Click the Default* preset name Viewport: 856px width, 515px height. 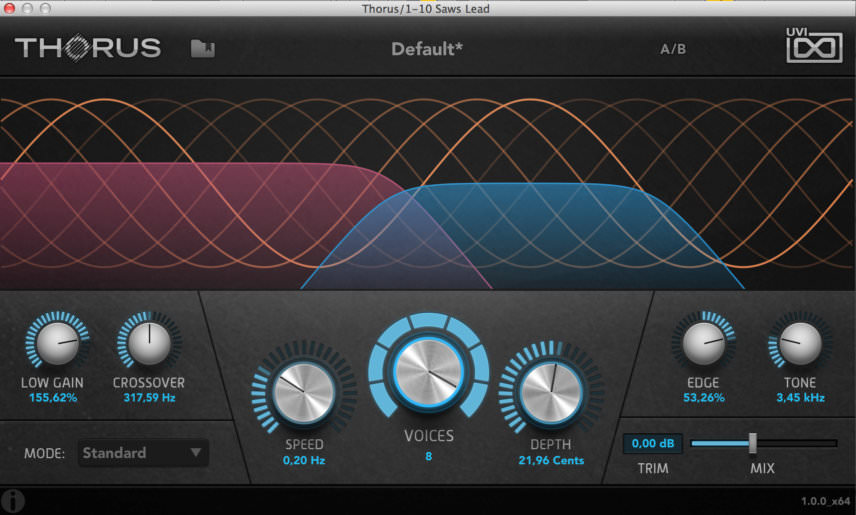pyautogui.click(x=427, y=49)
